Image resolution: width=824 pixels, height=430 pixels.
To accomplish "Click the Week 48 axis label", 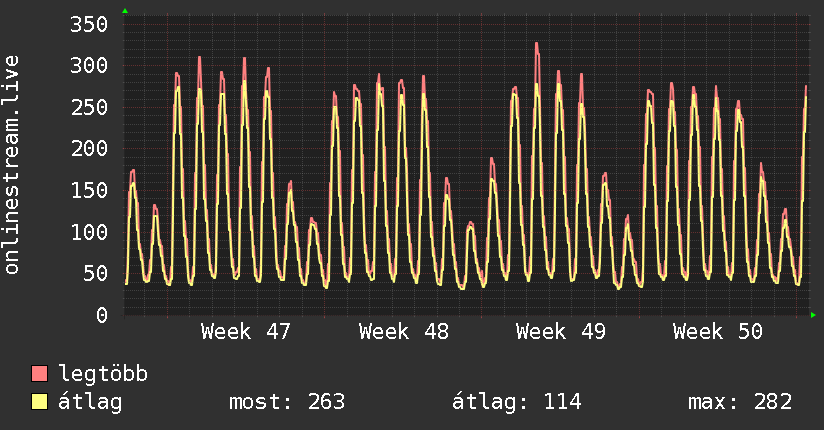I will (x=404, y=332).
